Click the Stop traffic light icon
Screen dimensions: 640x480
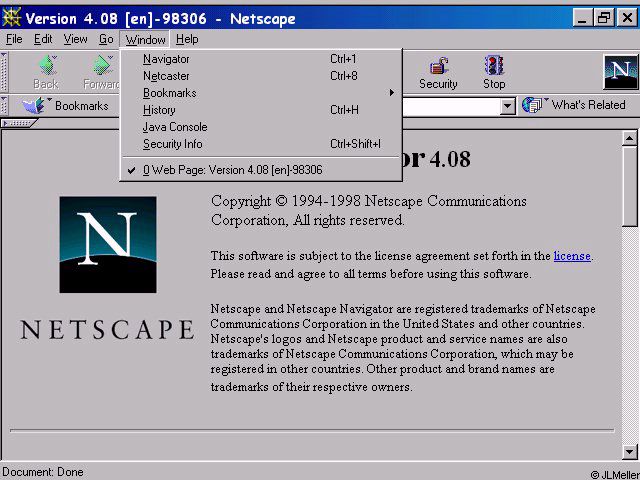(494, 65)
